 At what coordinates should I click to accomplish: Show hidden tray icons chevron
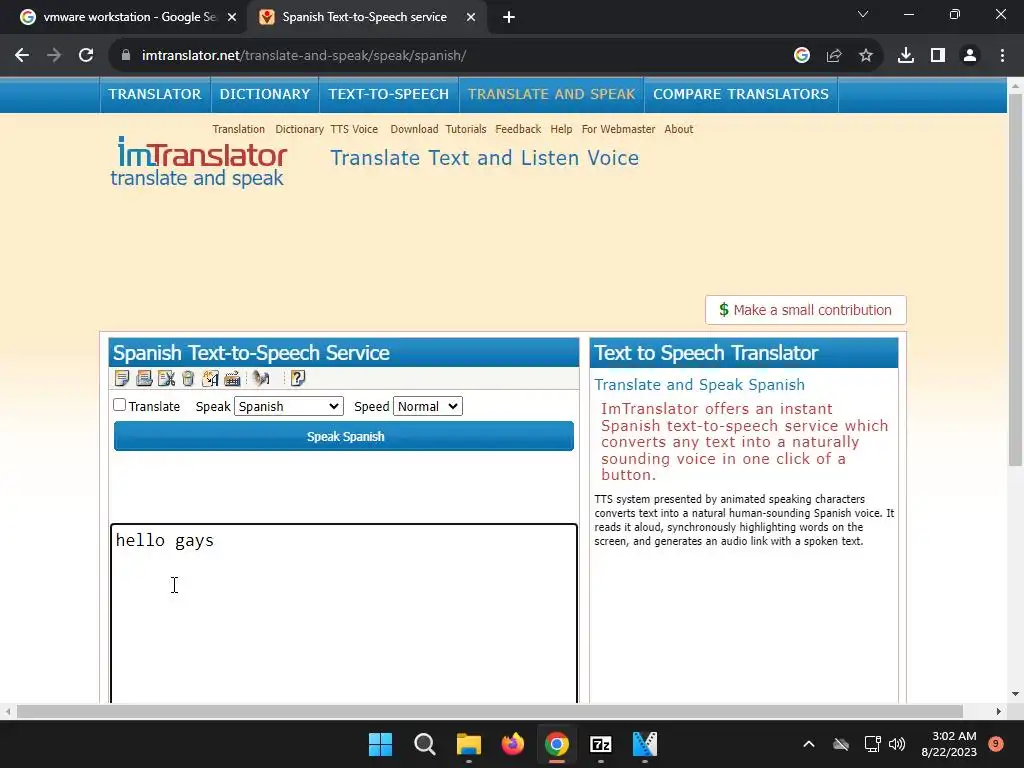pyautogui.click(x=808, y=744)
